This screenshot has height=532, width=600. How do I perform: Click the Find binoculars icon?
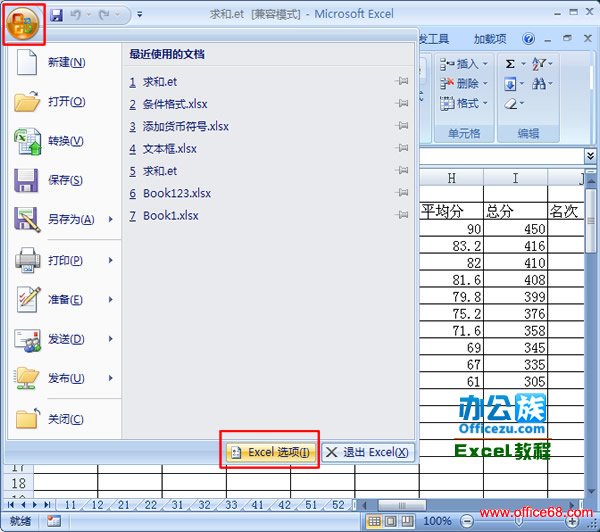coord(539,84)
